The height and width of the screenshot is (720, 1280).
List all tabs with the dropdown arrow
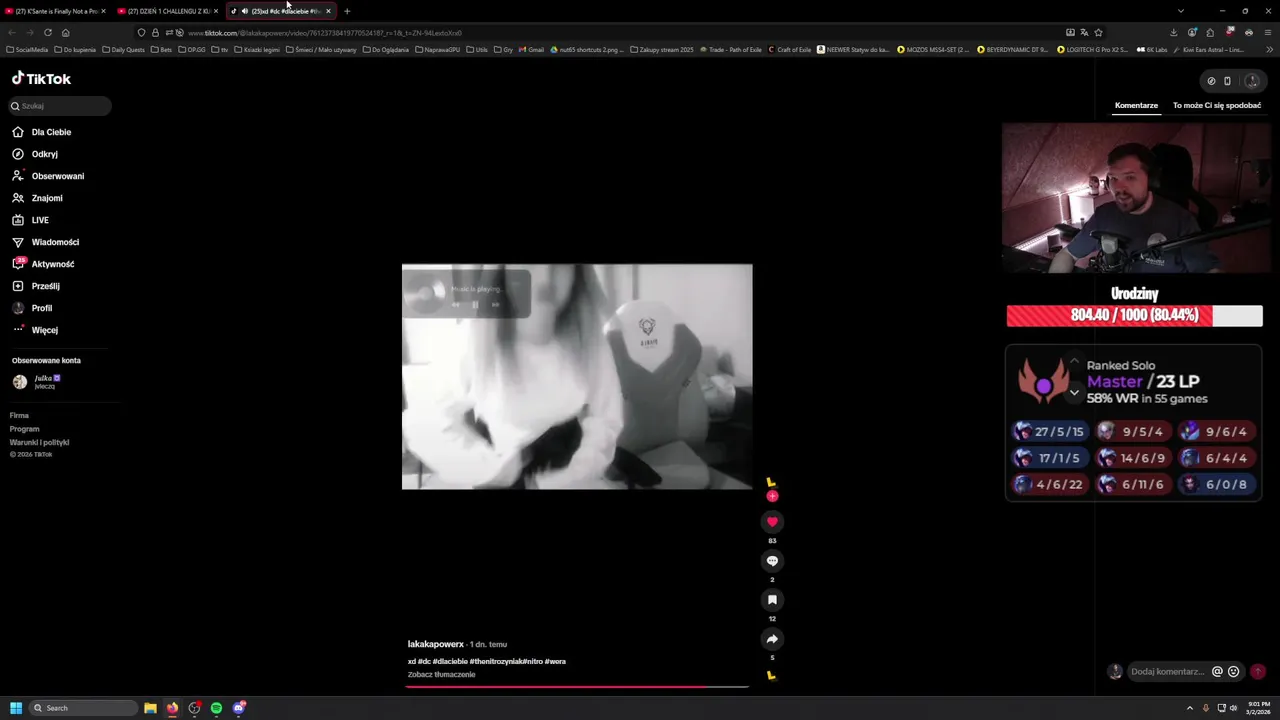(1180, 11)
